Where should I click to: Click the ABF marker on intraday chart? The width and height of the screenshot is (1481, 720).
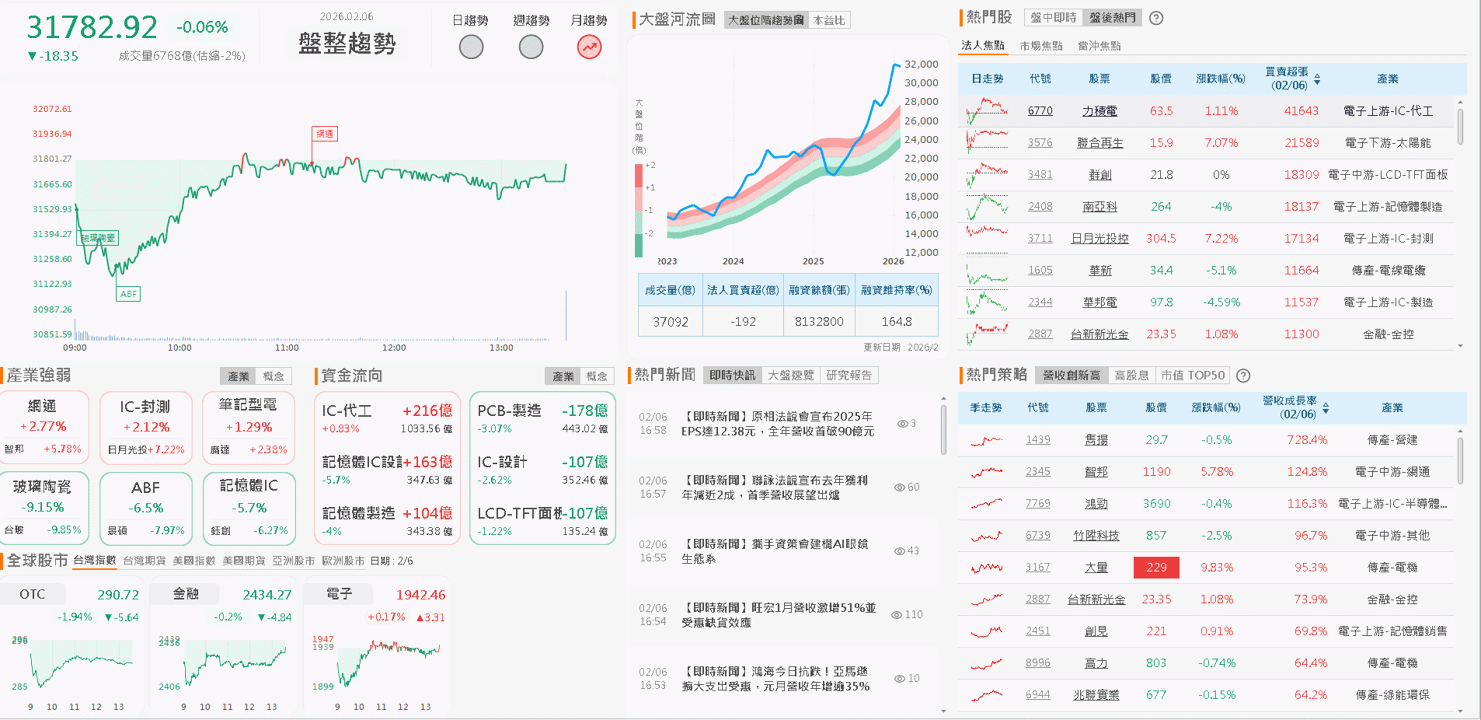128,294
